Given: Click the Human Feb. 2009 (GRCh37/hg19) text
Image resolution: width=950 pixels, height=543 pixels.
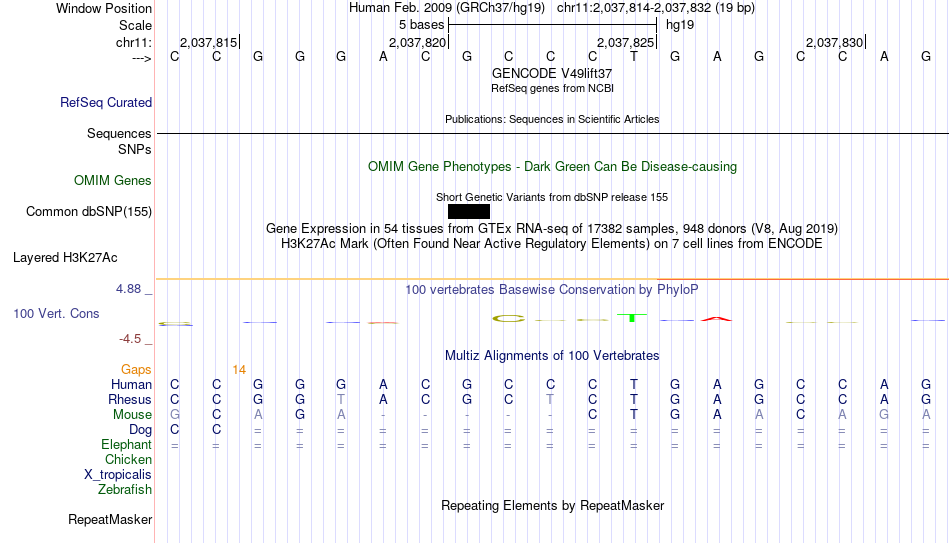Looking at the screenshot, I should 447,8.
